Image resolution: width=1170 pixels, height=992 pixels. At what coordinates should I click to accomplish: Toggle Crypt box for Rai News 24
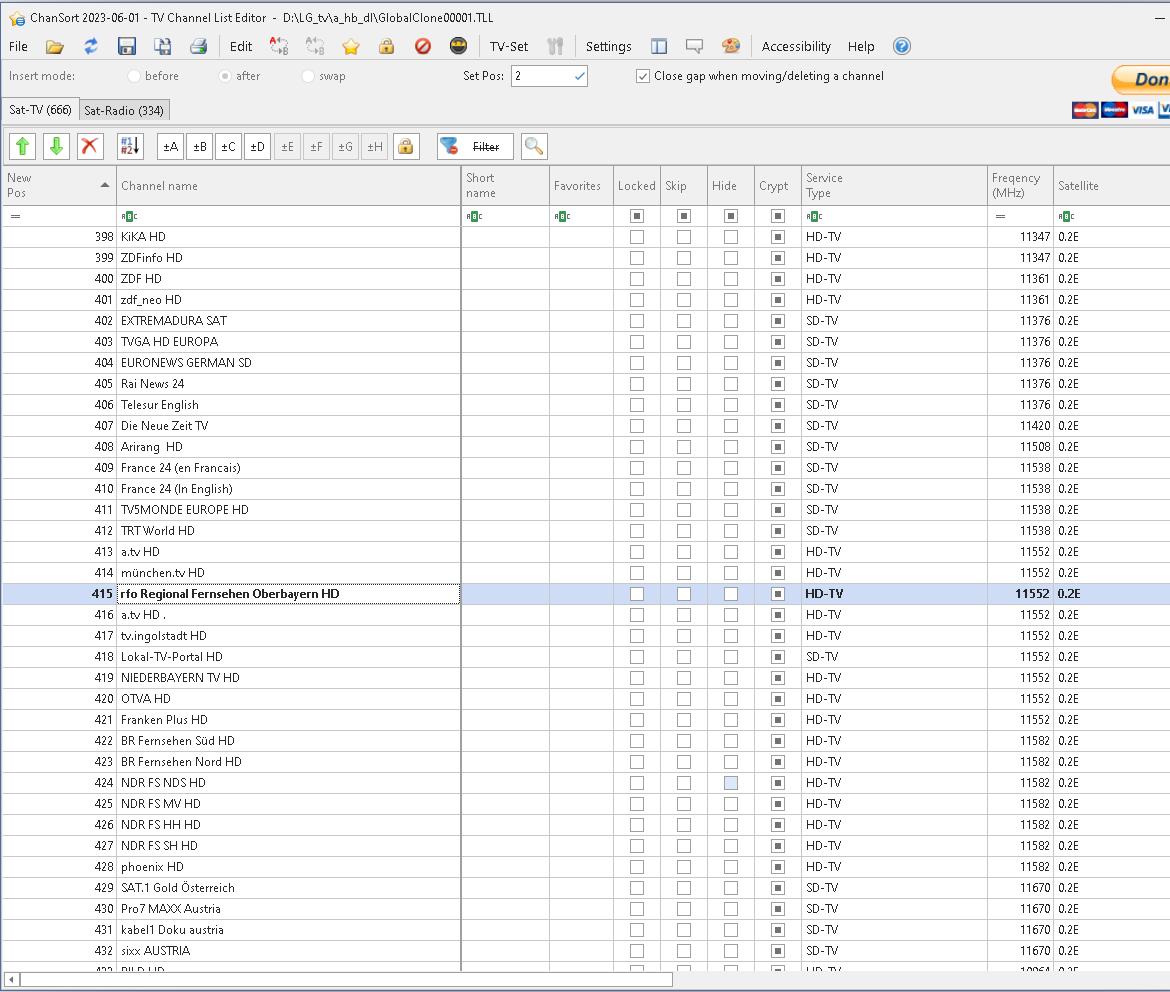(x=778, y=384)
